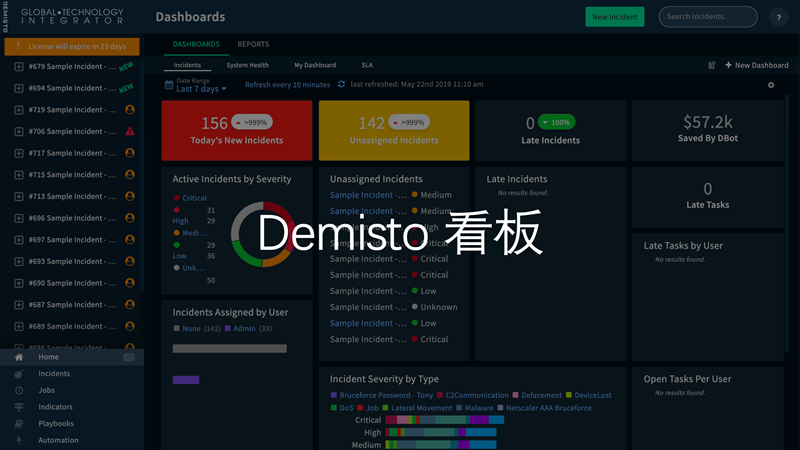Toggle the Critical legend in Active Incidents by Severity
Image resolution: width=800 pixels, height=450 pixels.
pyautogui.click(x=190, y=198)
